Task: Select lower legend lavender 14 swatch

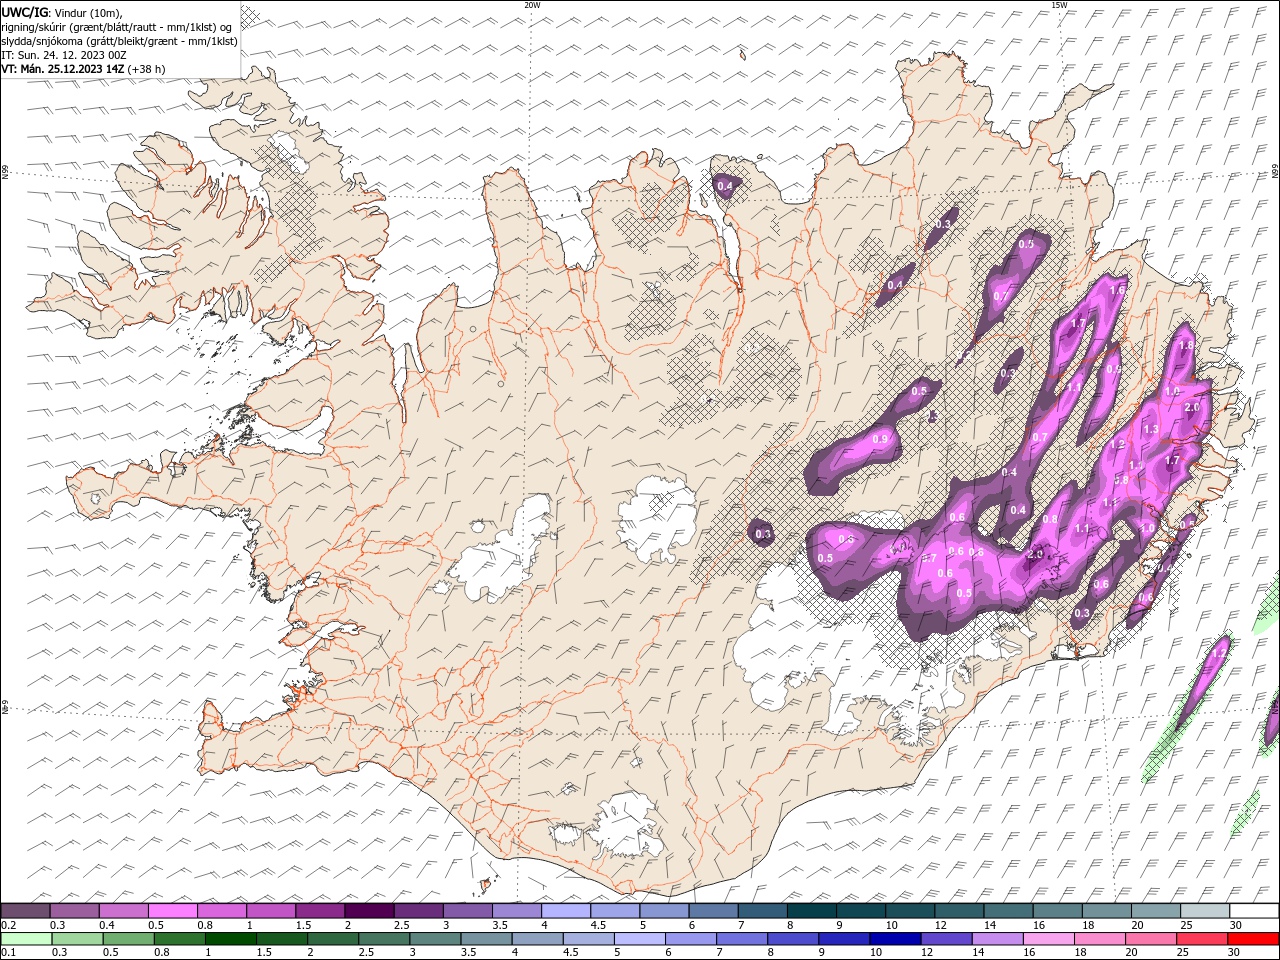Action: 998,939
